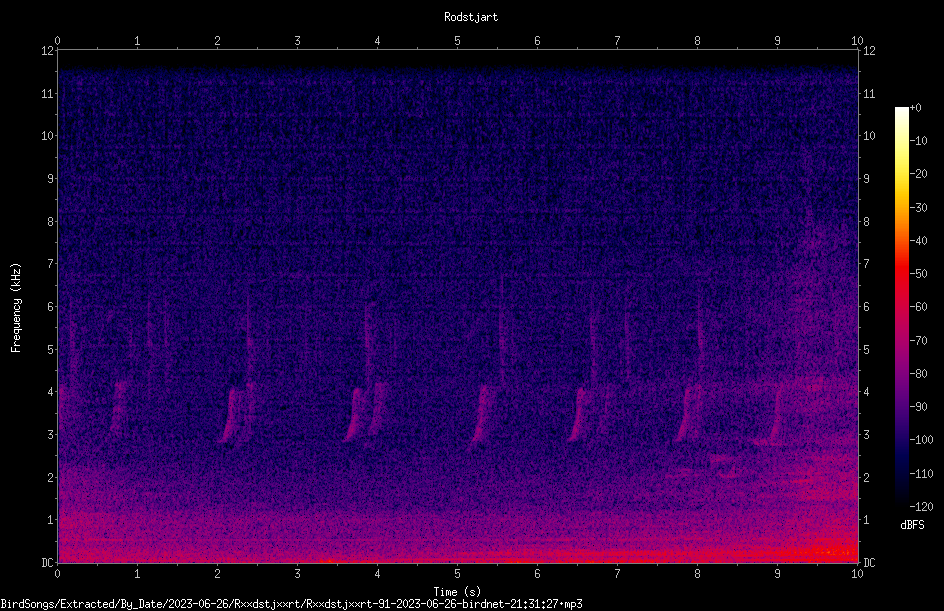Click the '7' tick on the left frequency axis
The image size is (944, 611).
[x=50, y=264]
